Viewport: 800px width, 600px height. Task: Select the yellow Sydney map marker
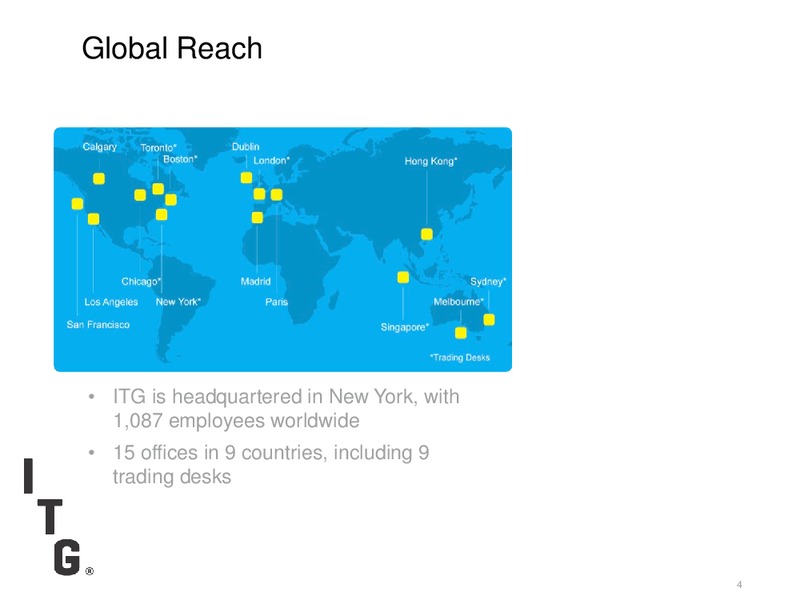click(x=489, y=319)
